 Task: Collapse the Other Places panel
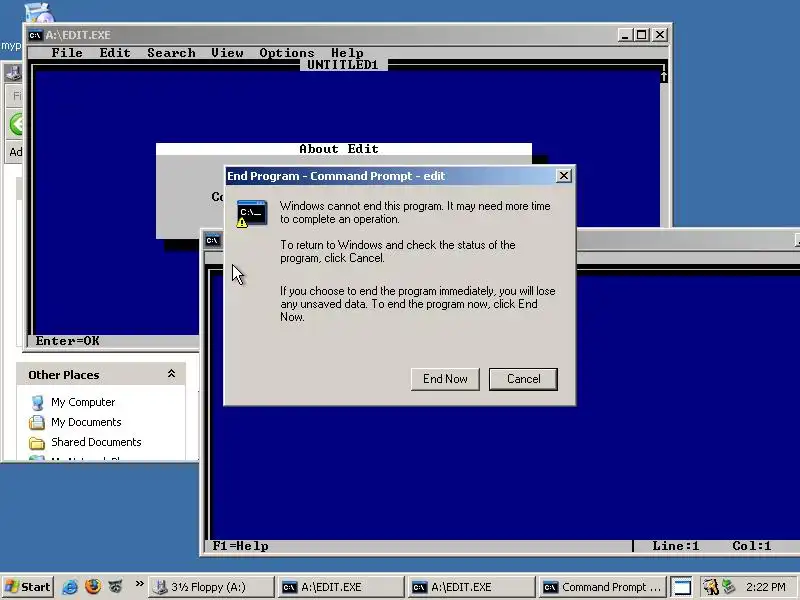(x=171, y=374)
